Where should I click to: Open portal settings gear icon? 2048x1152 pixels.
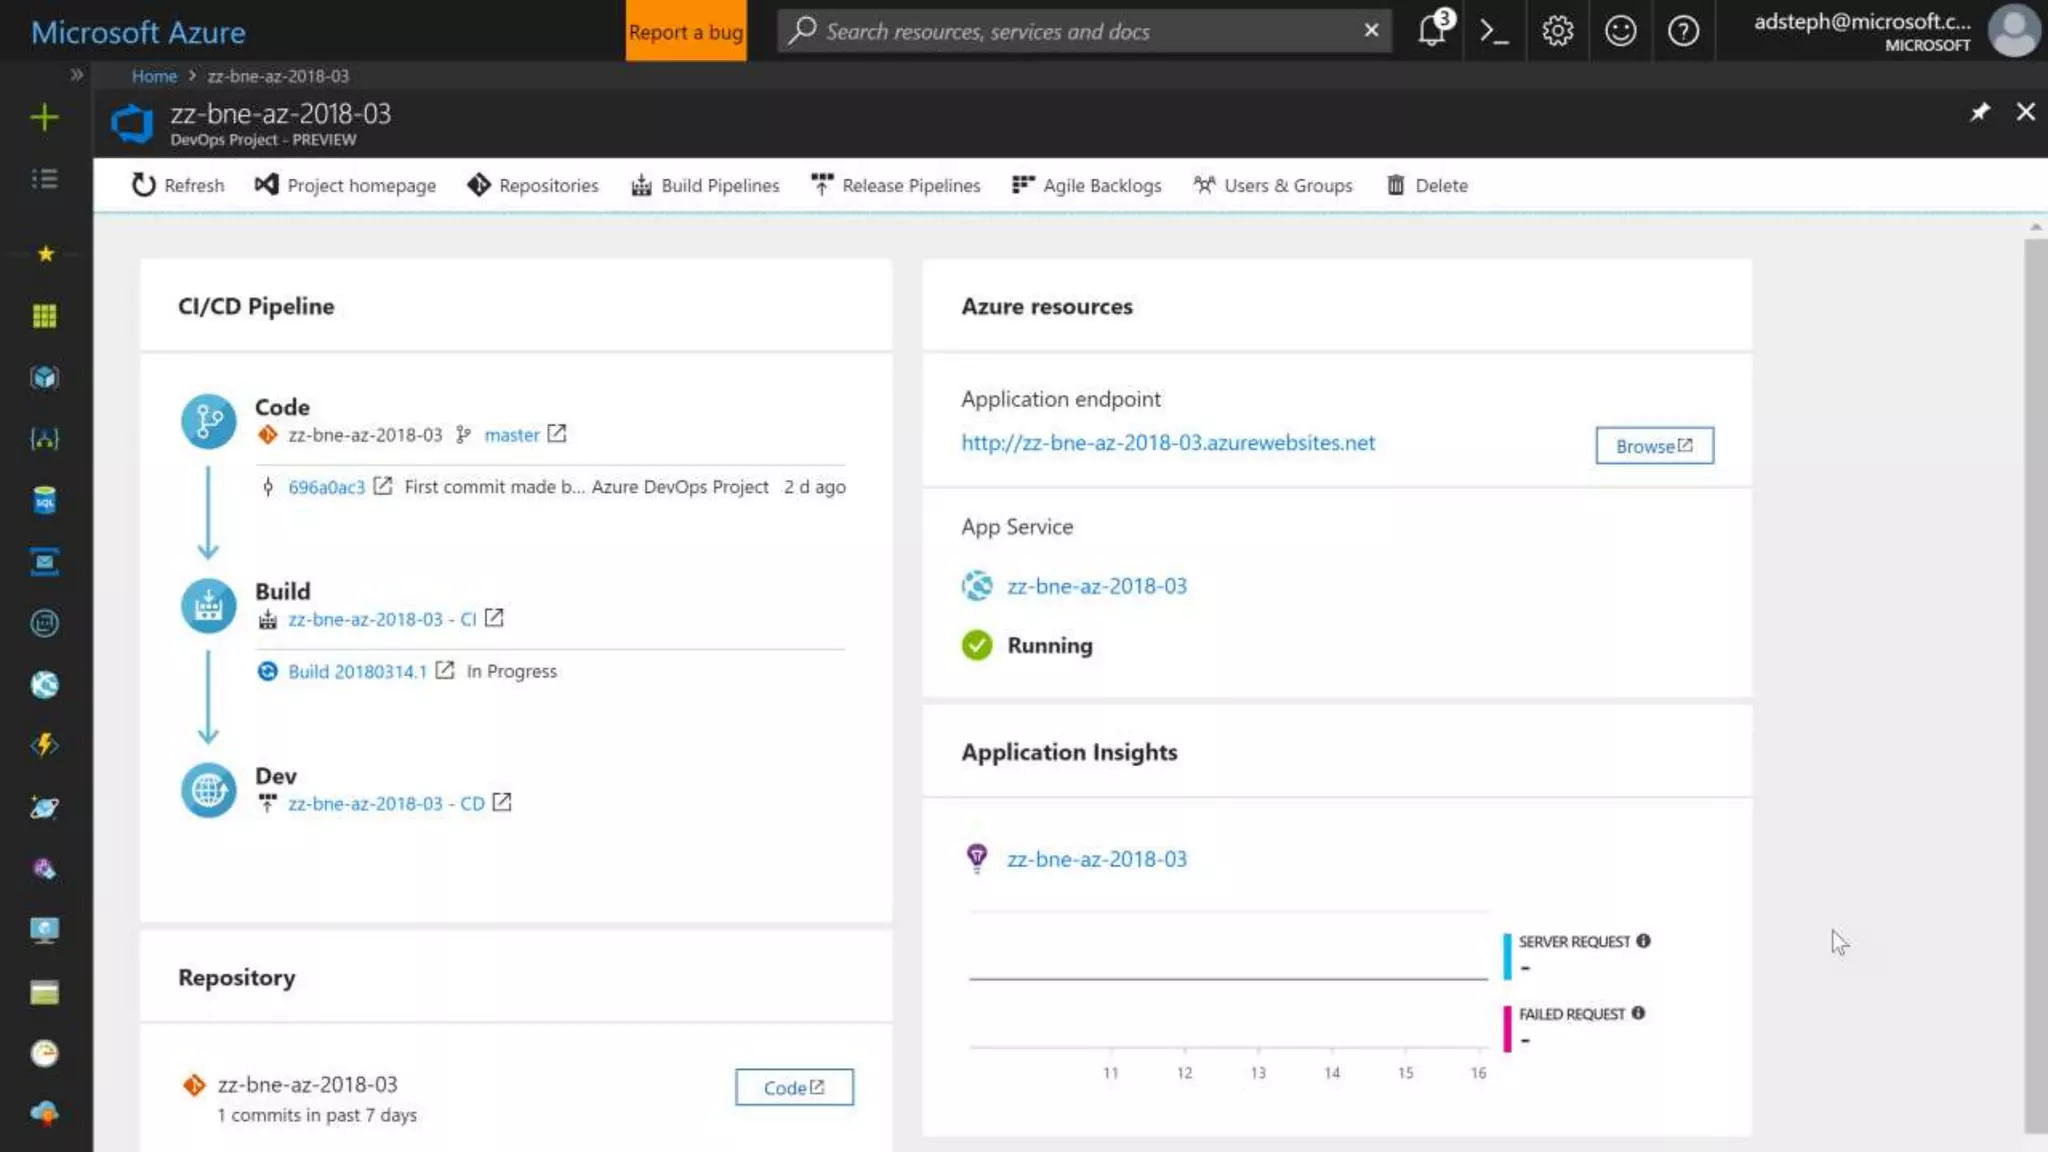click(1557, 31)
